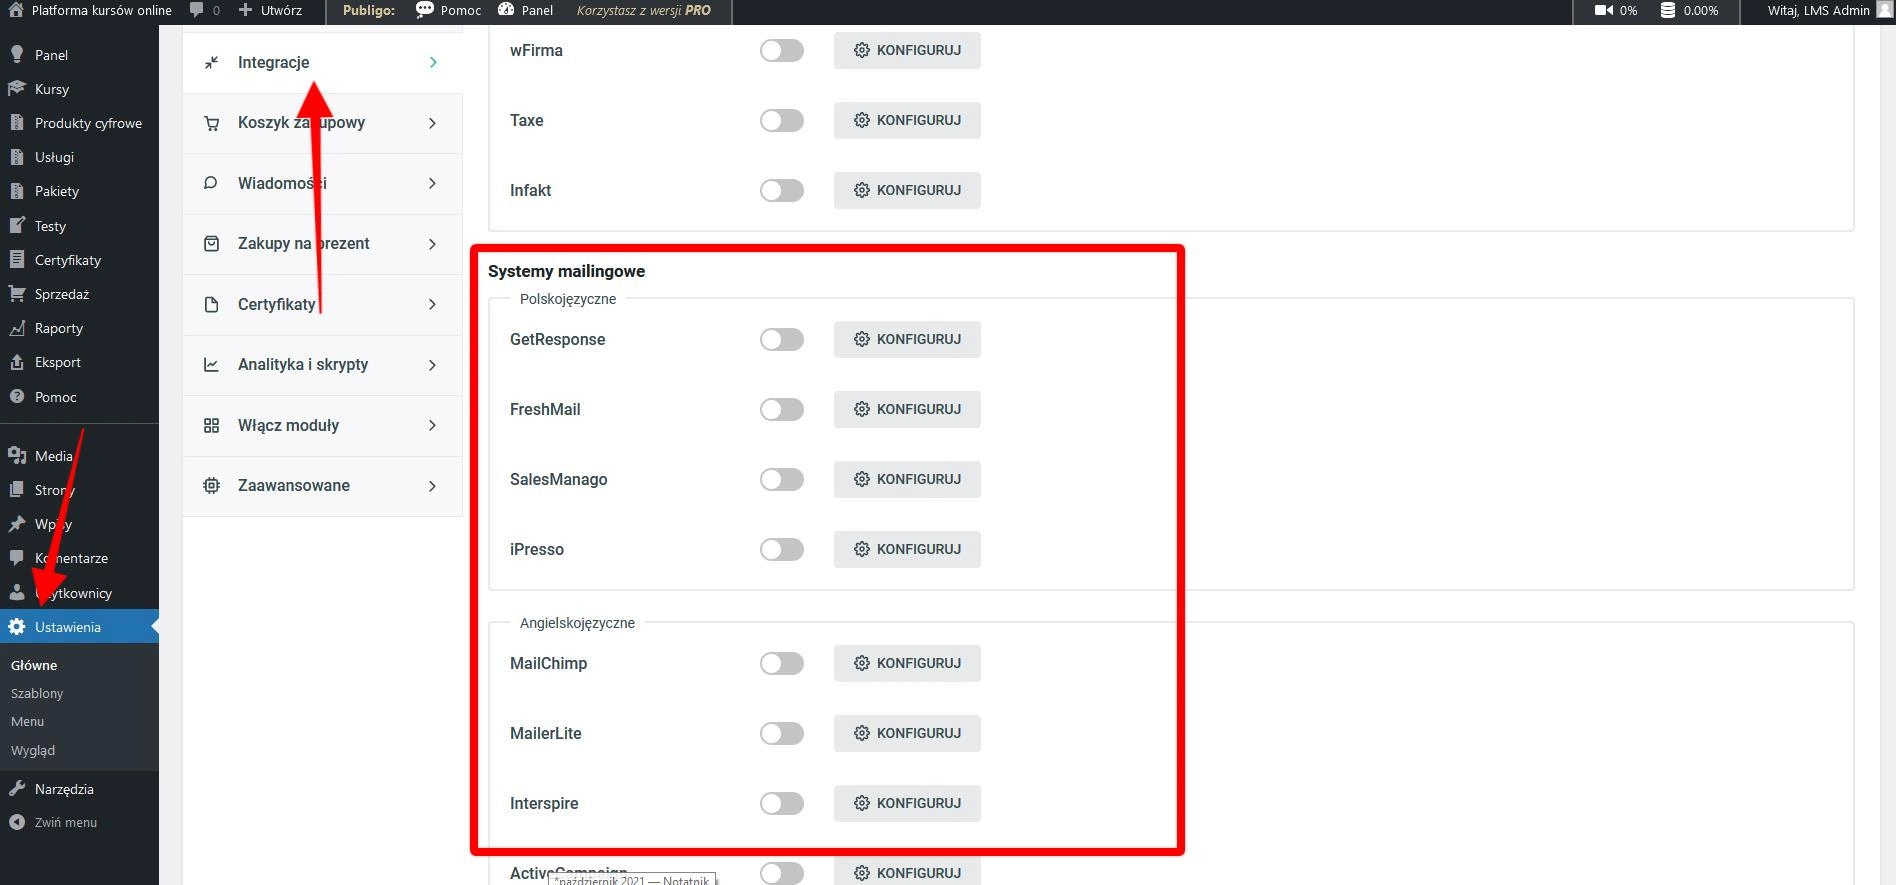This screenshot has height=885, width=1896.
Task: Click KONFIGURUJ for GetResponse
Action: tap(907, 339)
